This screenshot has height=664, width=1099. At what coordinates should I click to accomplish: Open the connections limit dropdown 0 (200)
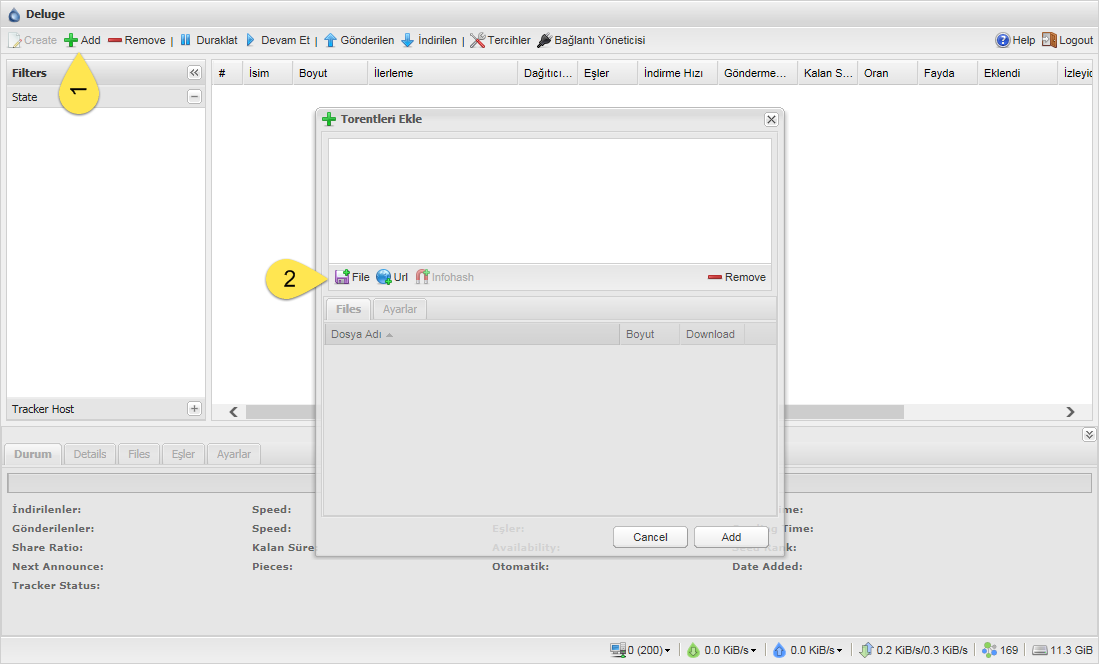640,650
